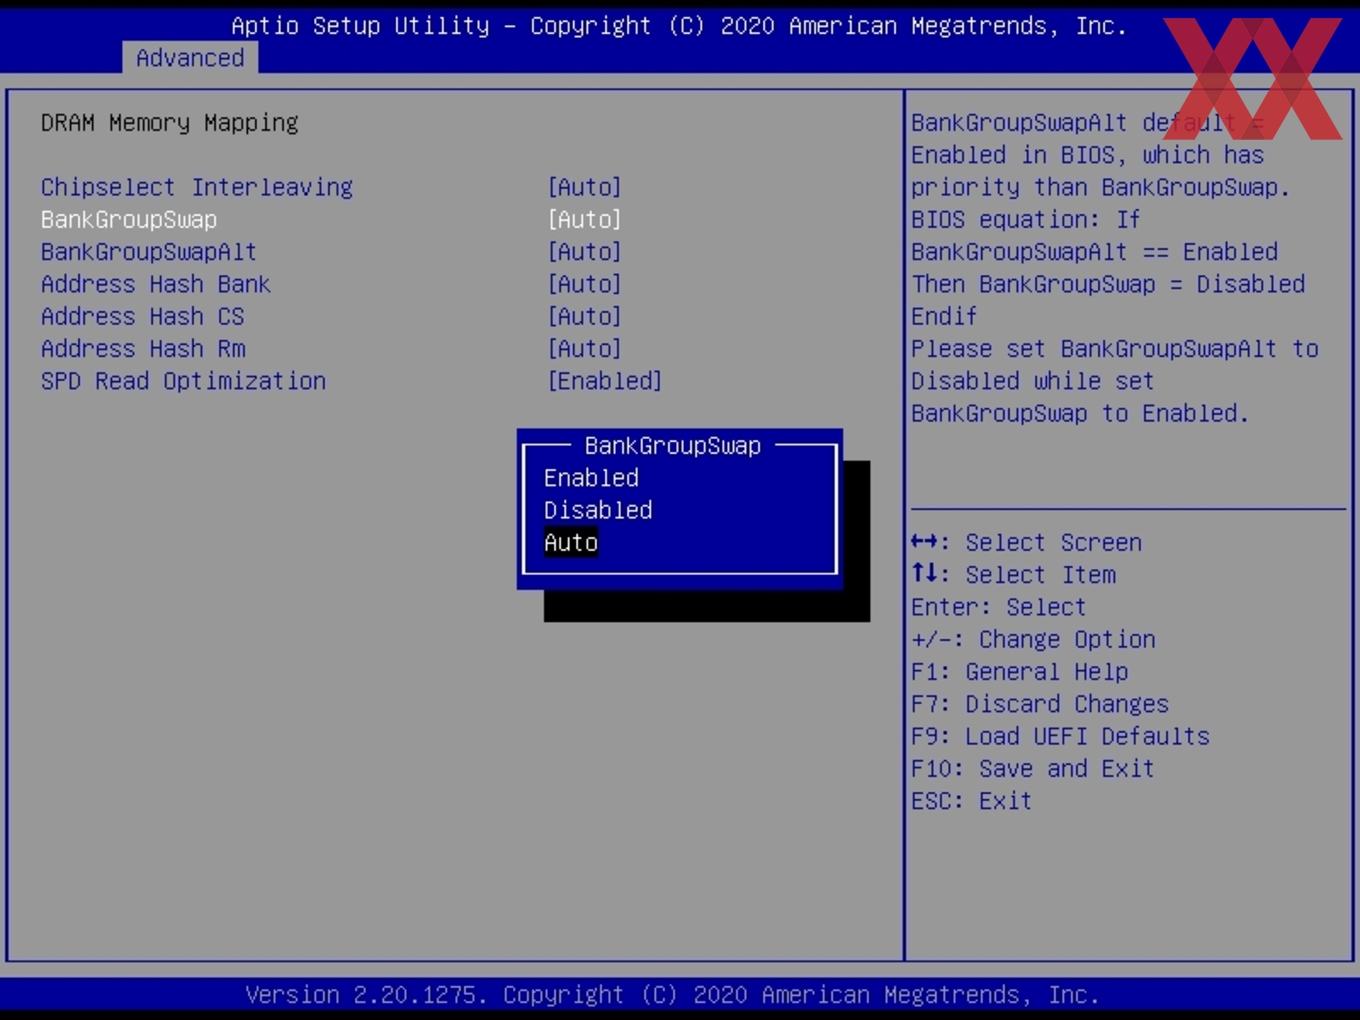Click the ESC: Exit hint

[971, 801]
